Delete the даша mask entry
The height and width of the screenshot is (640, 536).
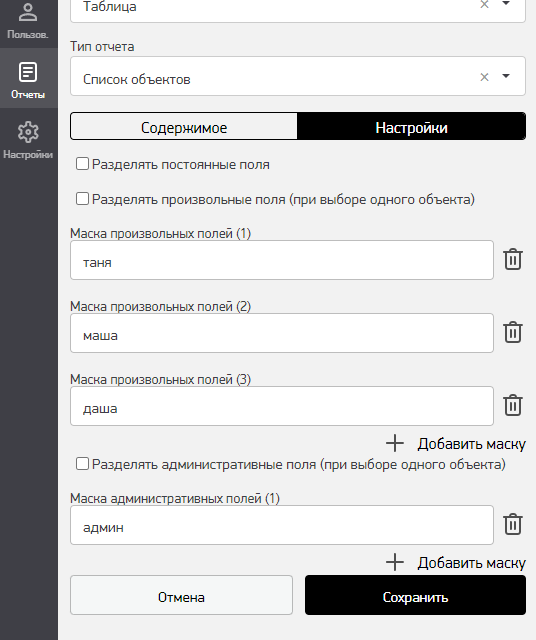coord(513,405)
